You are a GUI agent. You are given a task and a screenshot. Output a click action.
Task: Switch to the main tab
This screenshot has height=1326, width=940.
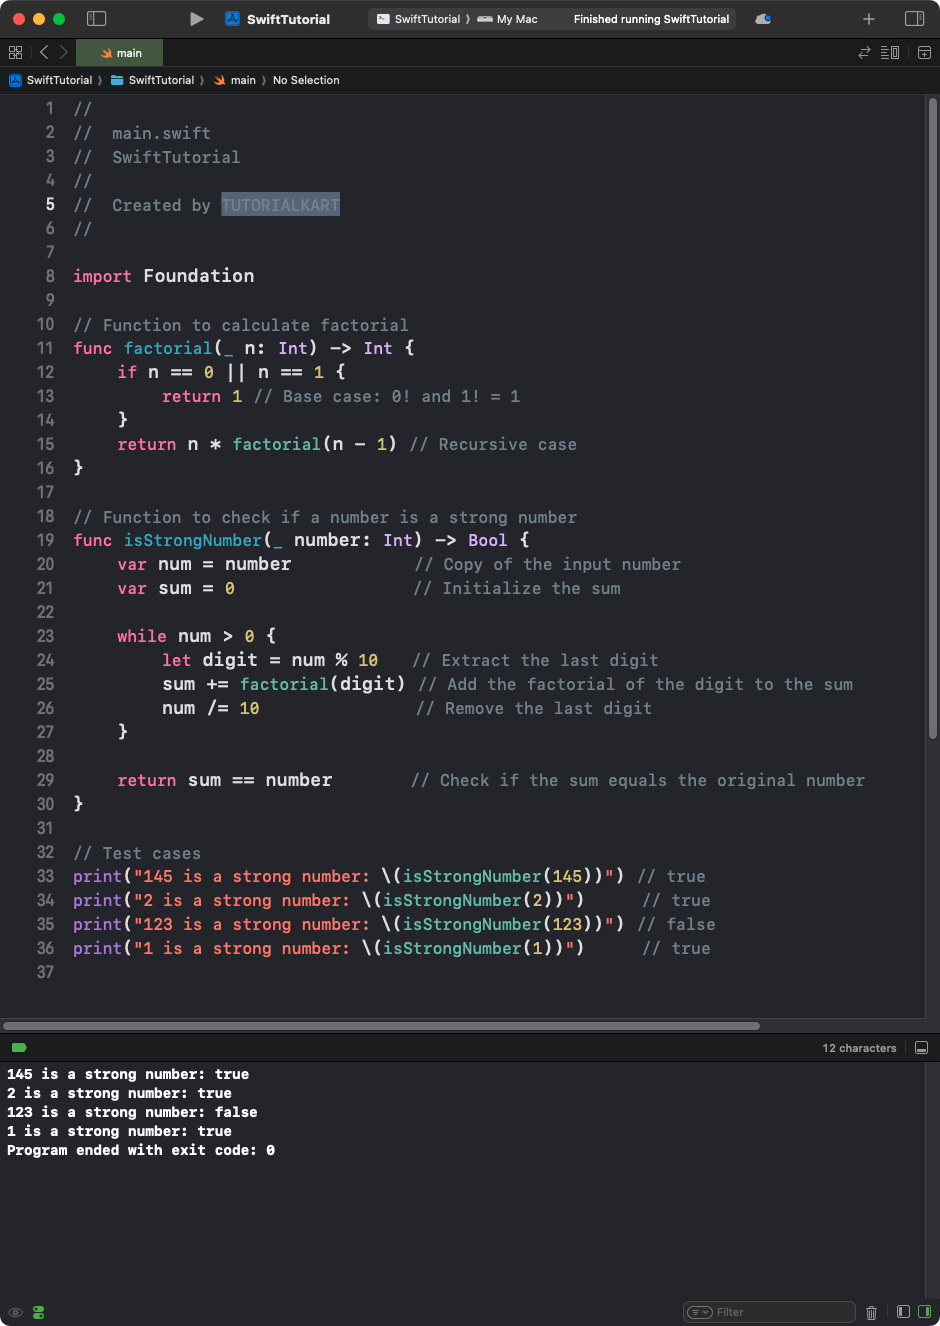pos(119,52)
